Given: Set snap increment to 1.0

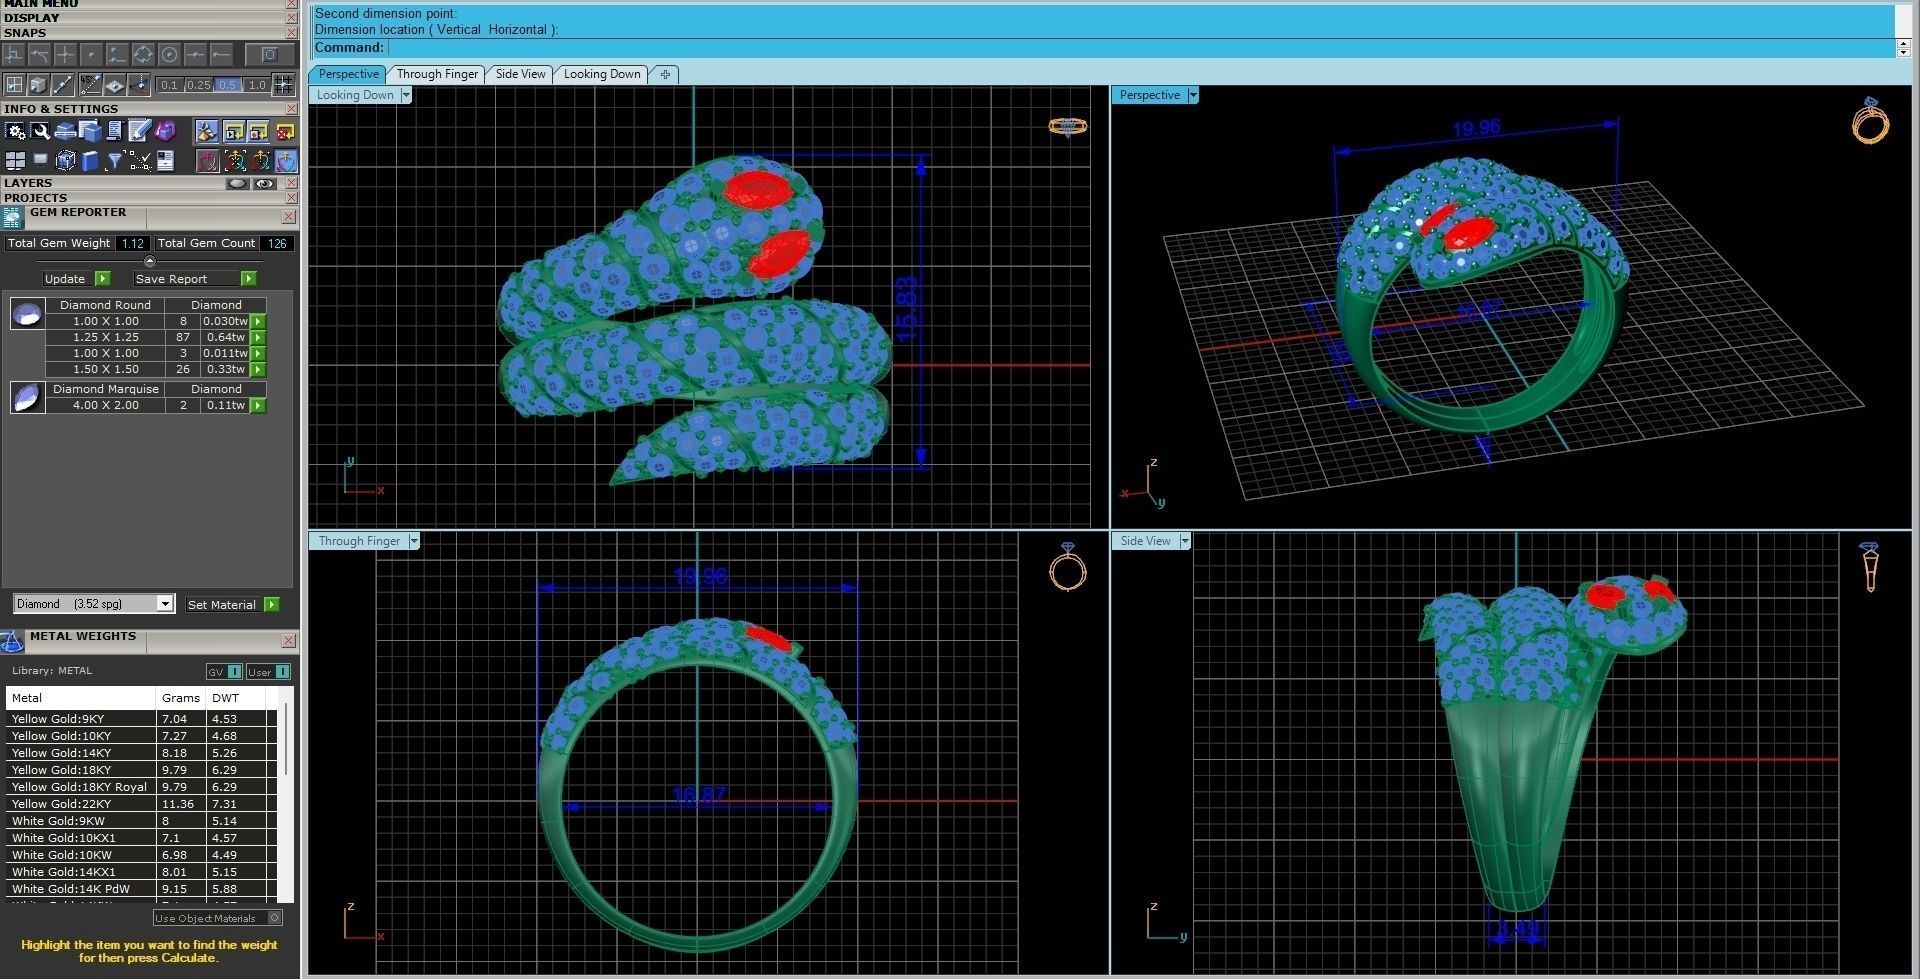Looking at the screenshot, I should [x=256, y=85].
